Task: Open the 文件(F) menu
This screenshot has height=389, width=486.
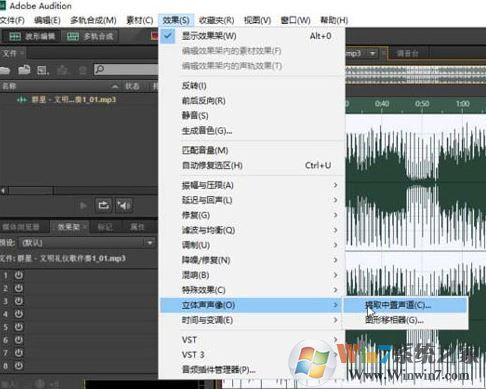Action: pos(12,20)
